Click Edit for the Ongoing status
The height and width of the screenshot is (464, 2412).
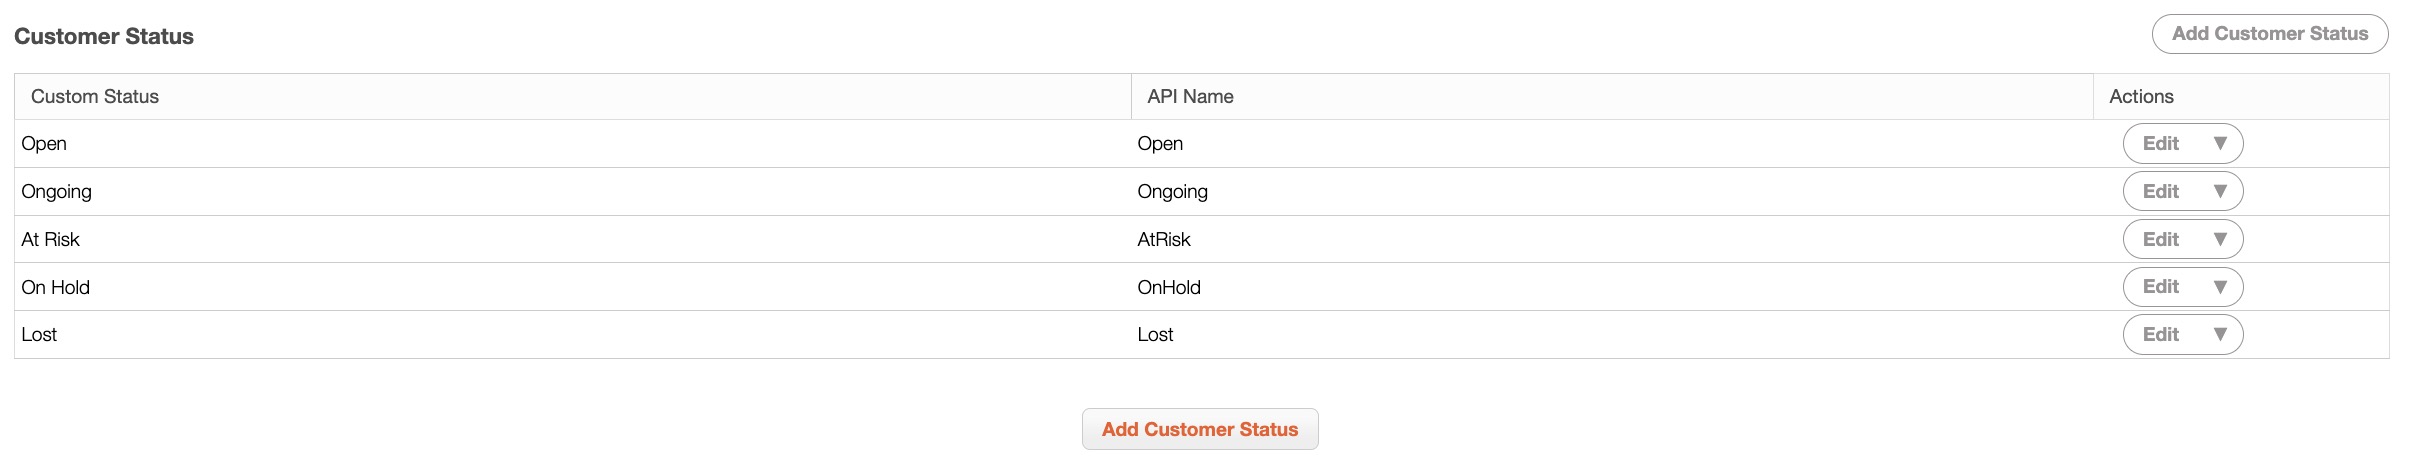pos(2160,192)
